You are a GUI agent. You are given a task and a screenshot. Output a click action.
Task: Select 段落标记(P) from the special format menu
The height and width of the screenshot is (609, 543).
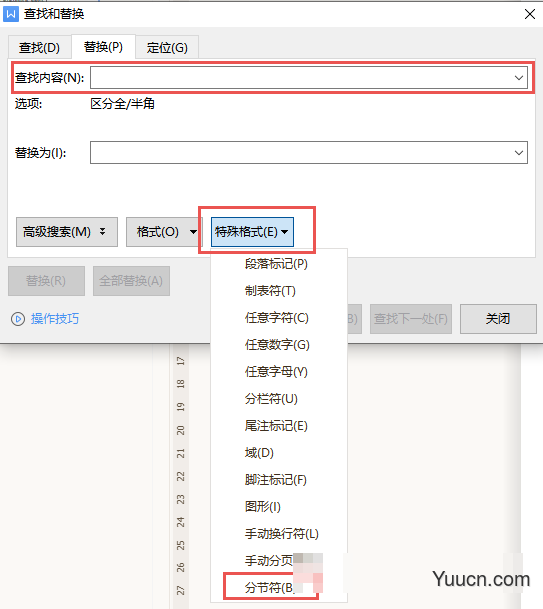click(x=278, y=264)
